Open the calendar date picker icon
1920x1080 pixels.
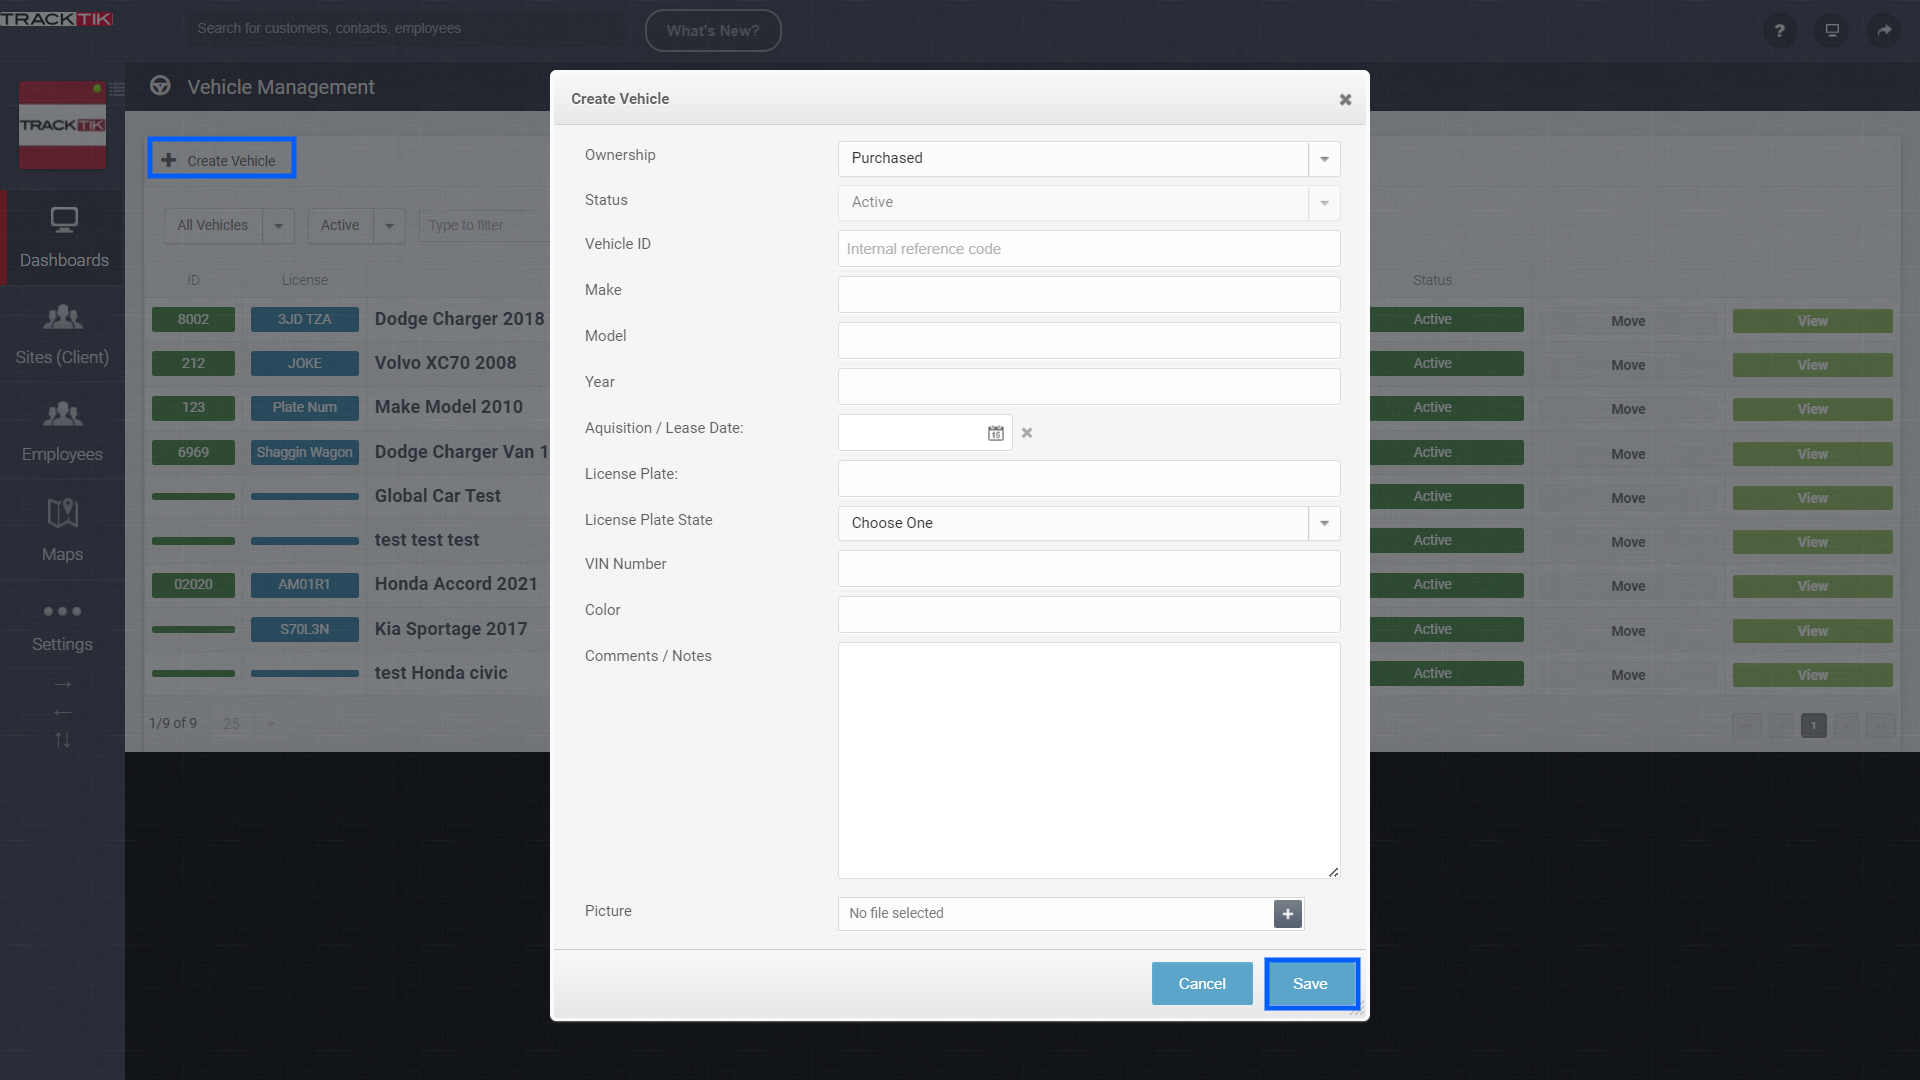[x=996, y=433]
